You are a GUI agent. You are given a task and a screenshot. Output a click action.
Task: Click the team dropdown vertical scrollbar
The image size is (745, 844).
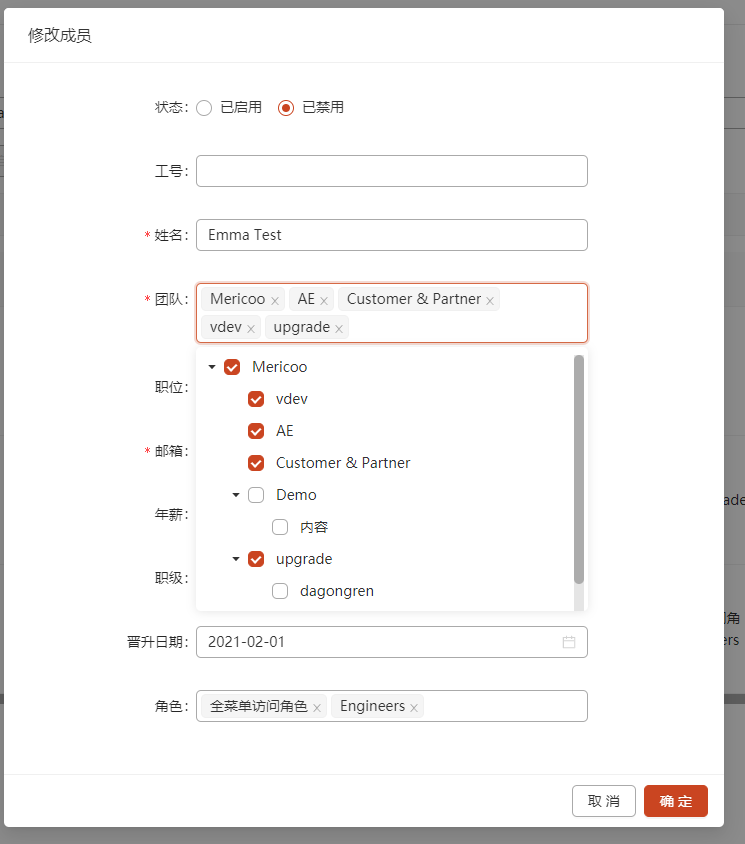pyautogui.click(x=579, y=469)
